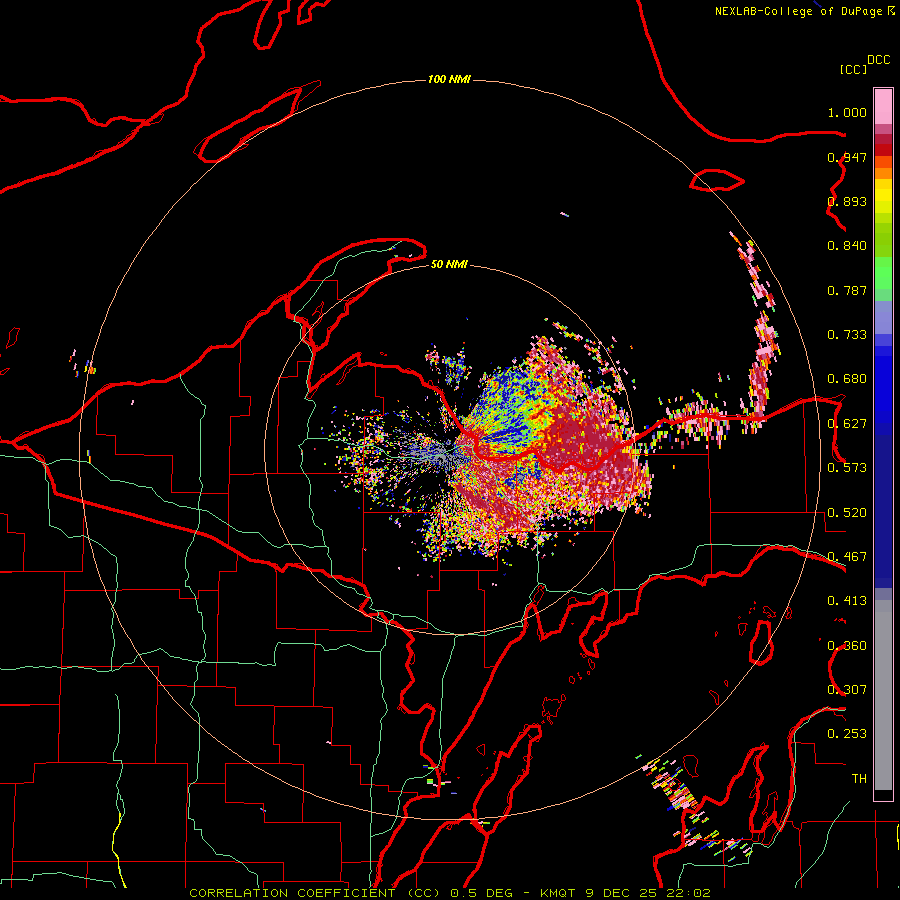Viewport: 900px width, 900px height.
Task: Select the 0.253 scale value
Action: (847, 734)
